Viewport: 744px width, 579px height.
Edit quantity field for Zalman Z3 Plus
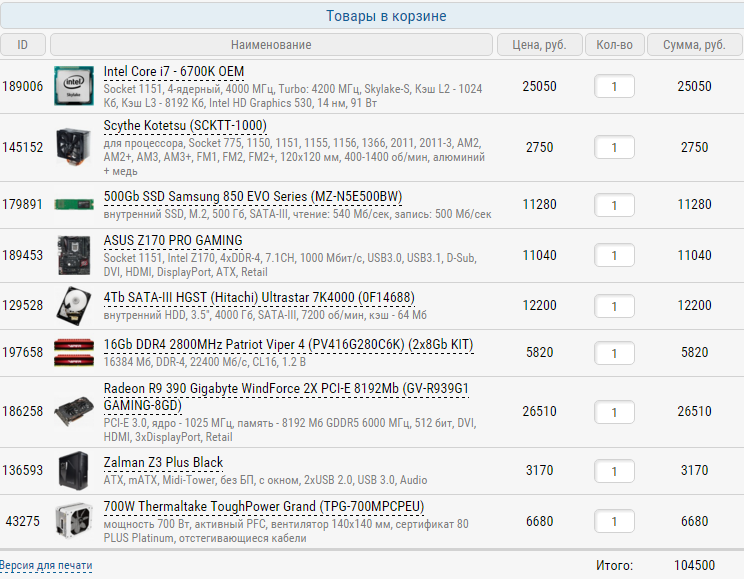[614, 471]
